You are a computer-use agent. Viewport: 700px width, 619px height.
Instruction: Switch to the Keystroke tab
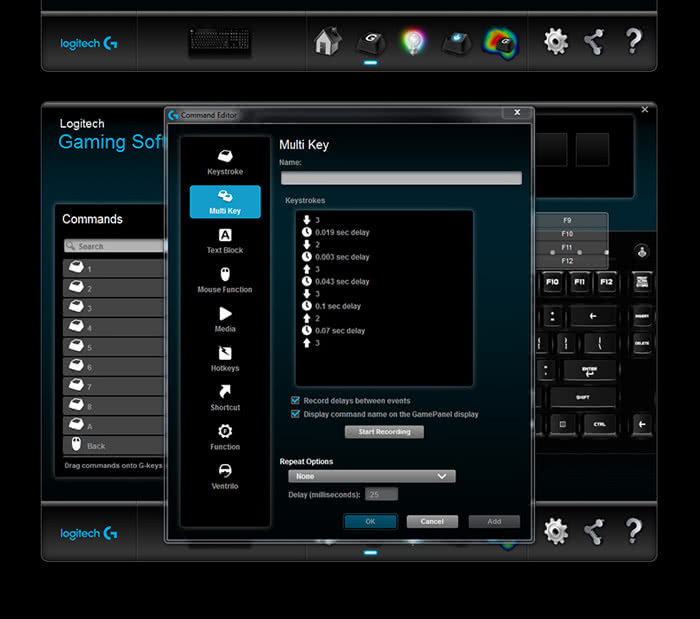coord(225,162)
